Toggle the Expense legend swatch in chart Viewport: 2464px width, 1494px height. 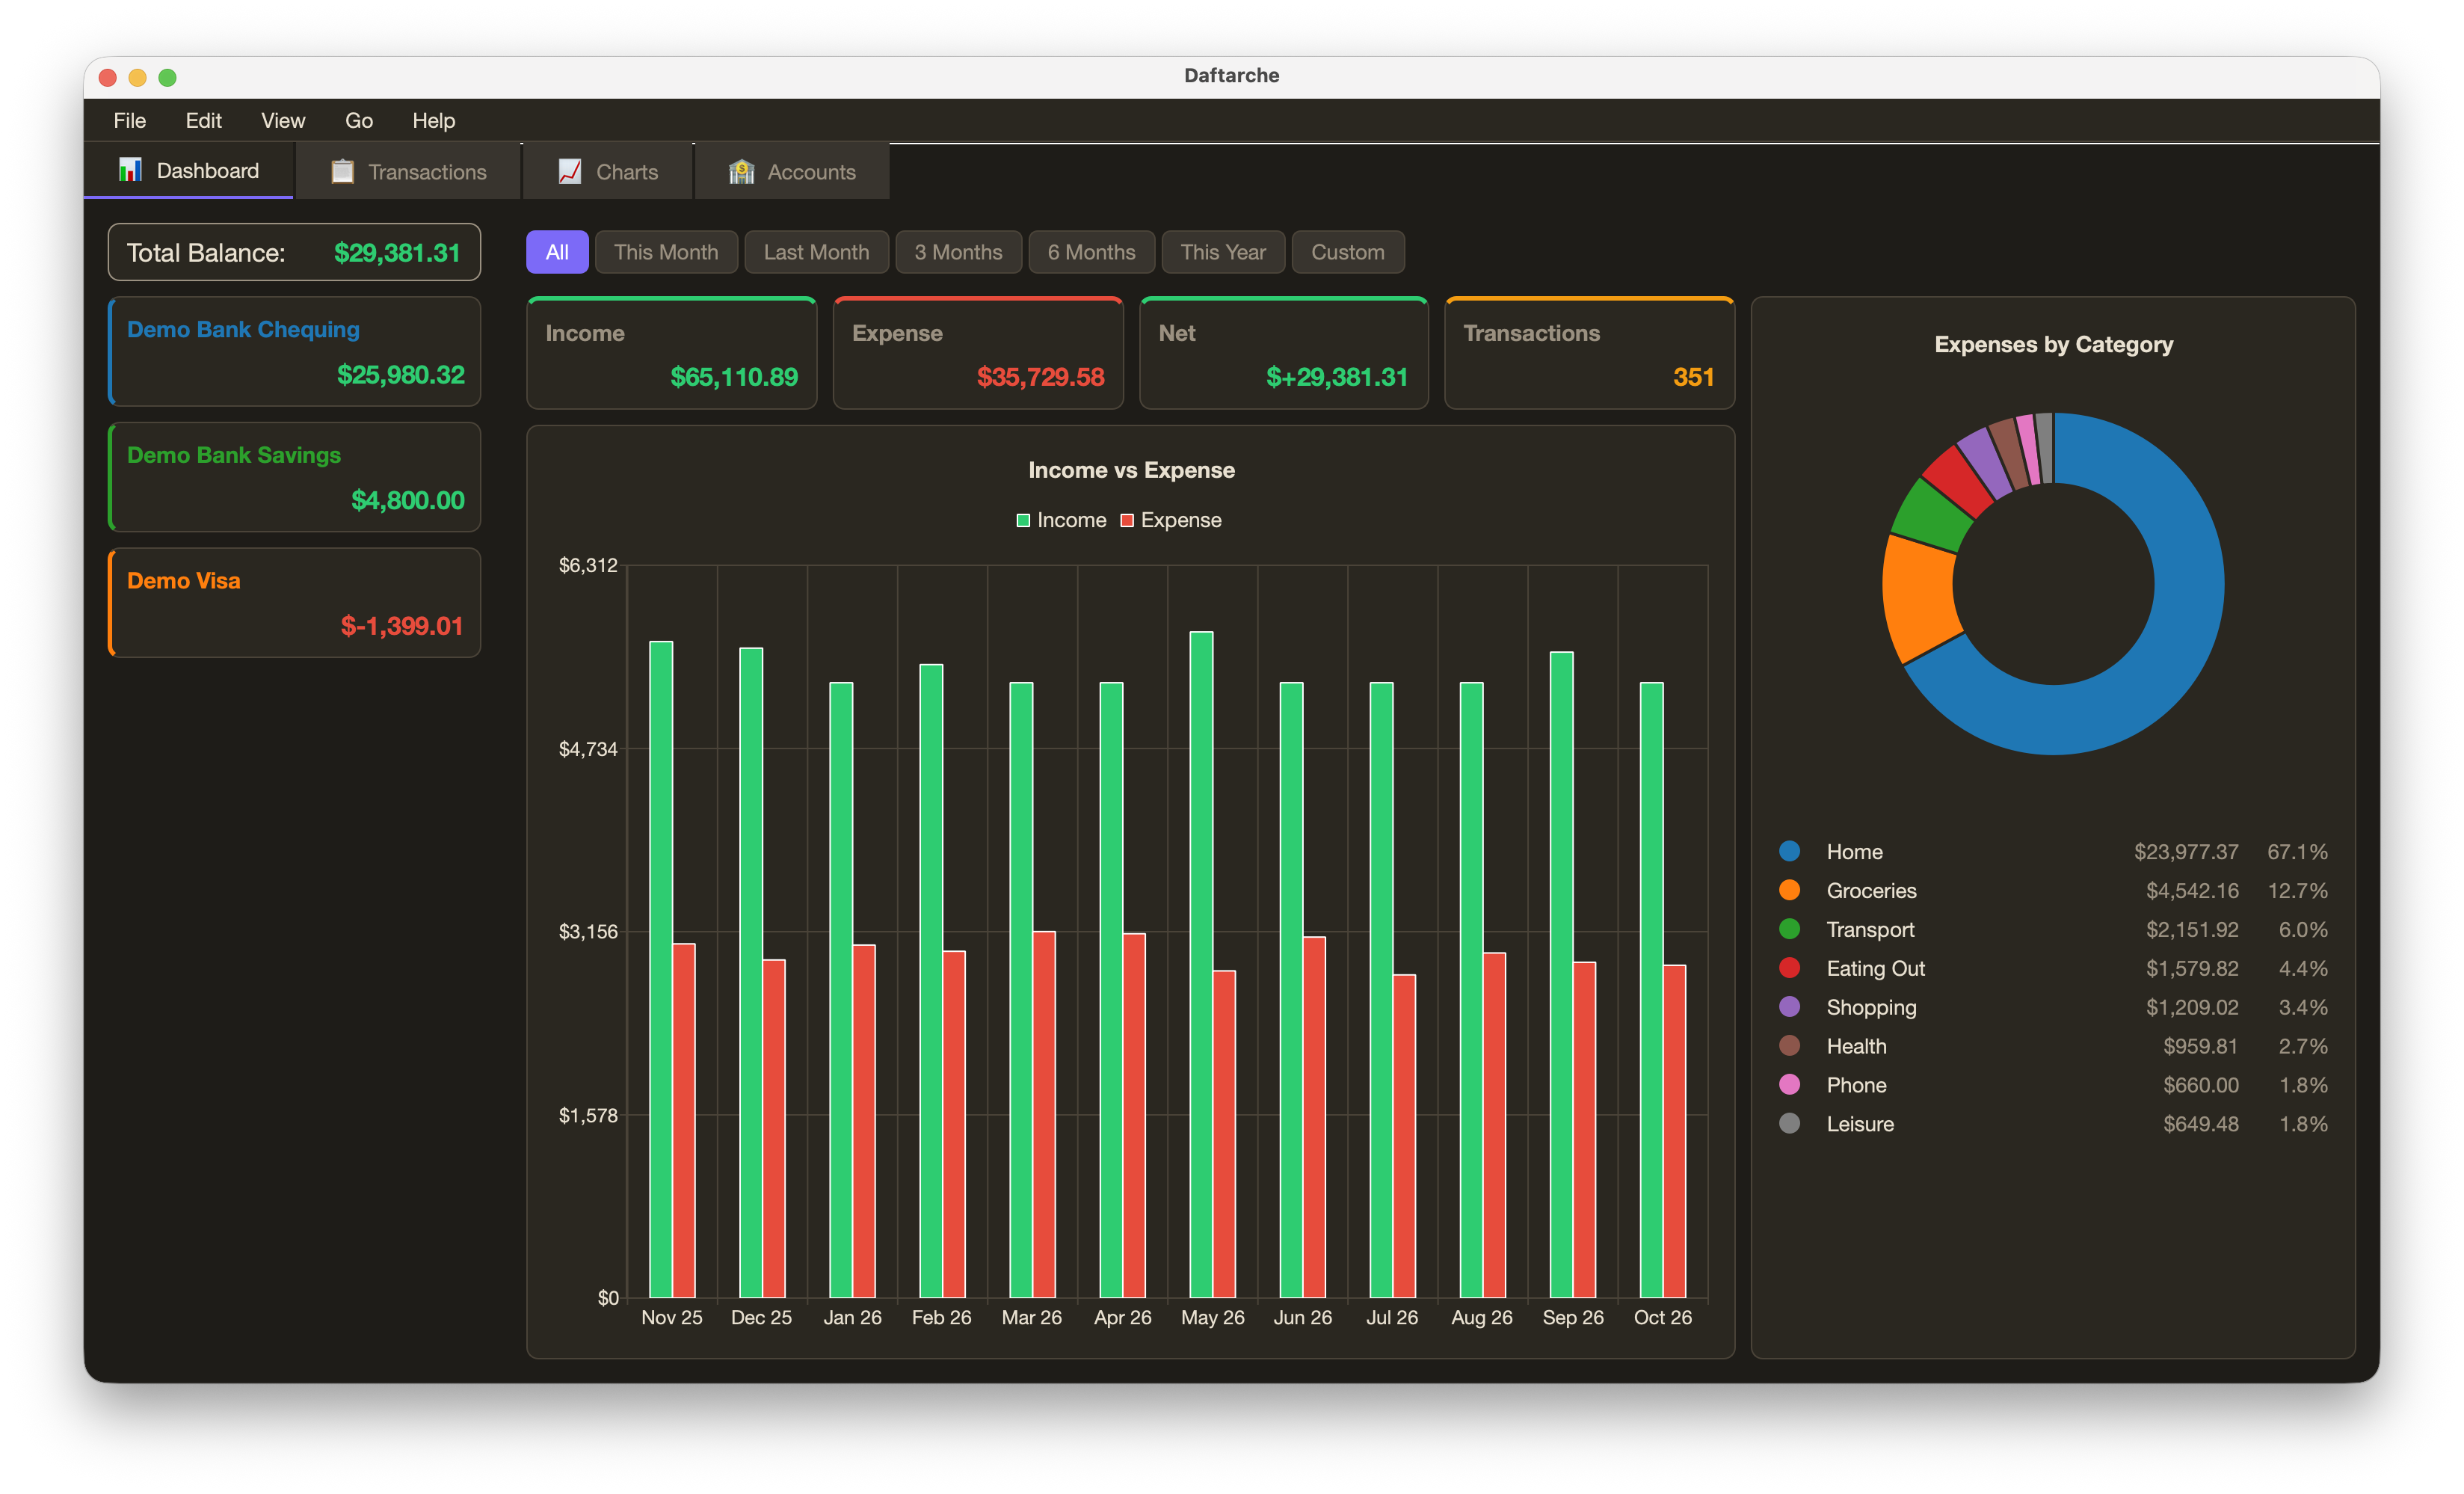(x=1127, y=521)
